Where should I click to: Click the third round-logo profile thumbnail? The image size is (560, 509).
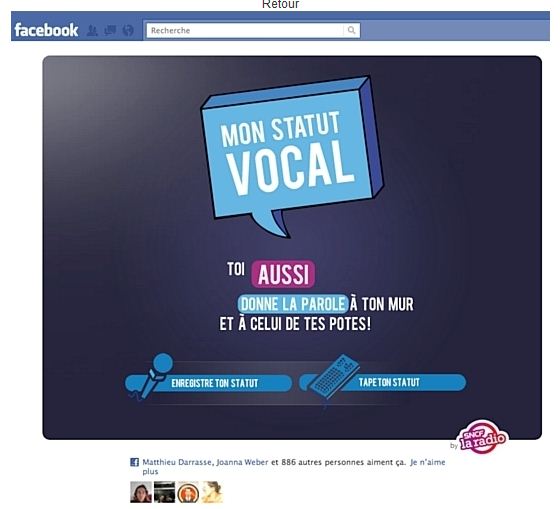188,492
